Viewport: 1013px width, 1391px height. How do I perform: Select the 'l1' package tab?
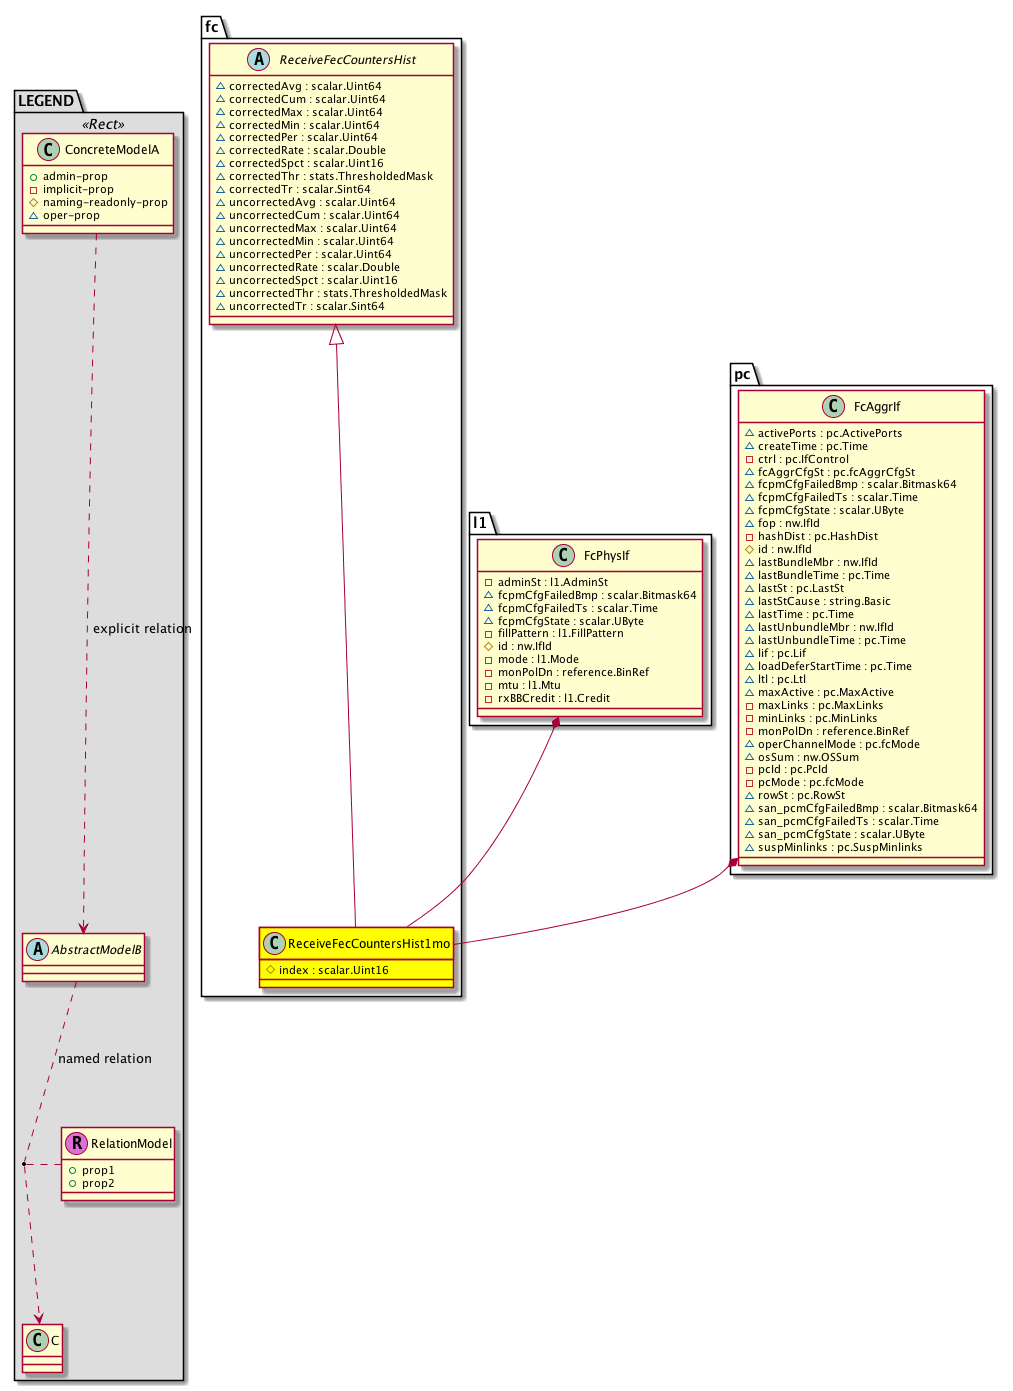click(480, 523)
